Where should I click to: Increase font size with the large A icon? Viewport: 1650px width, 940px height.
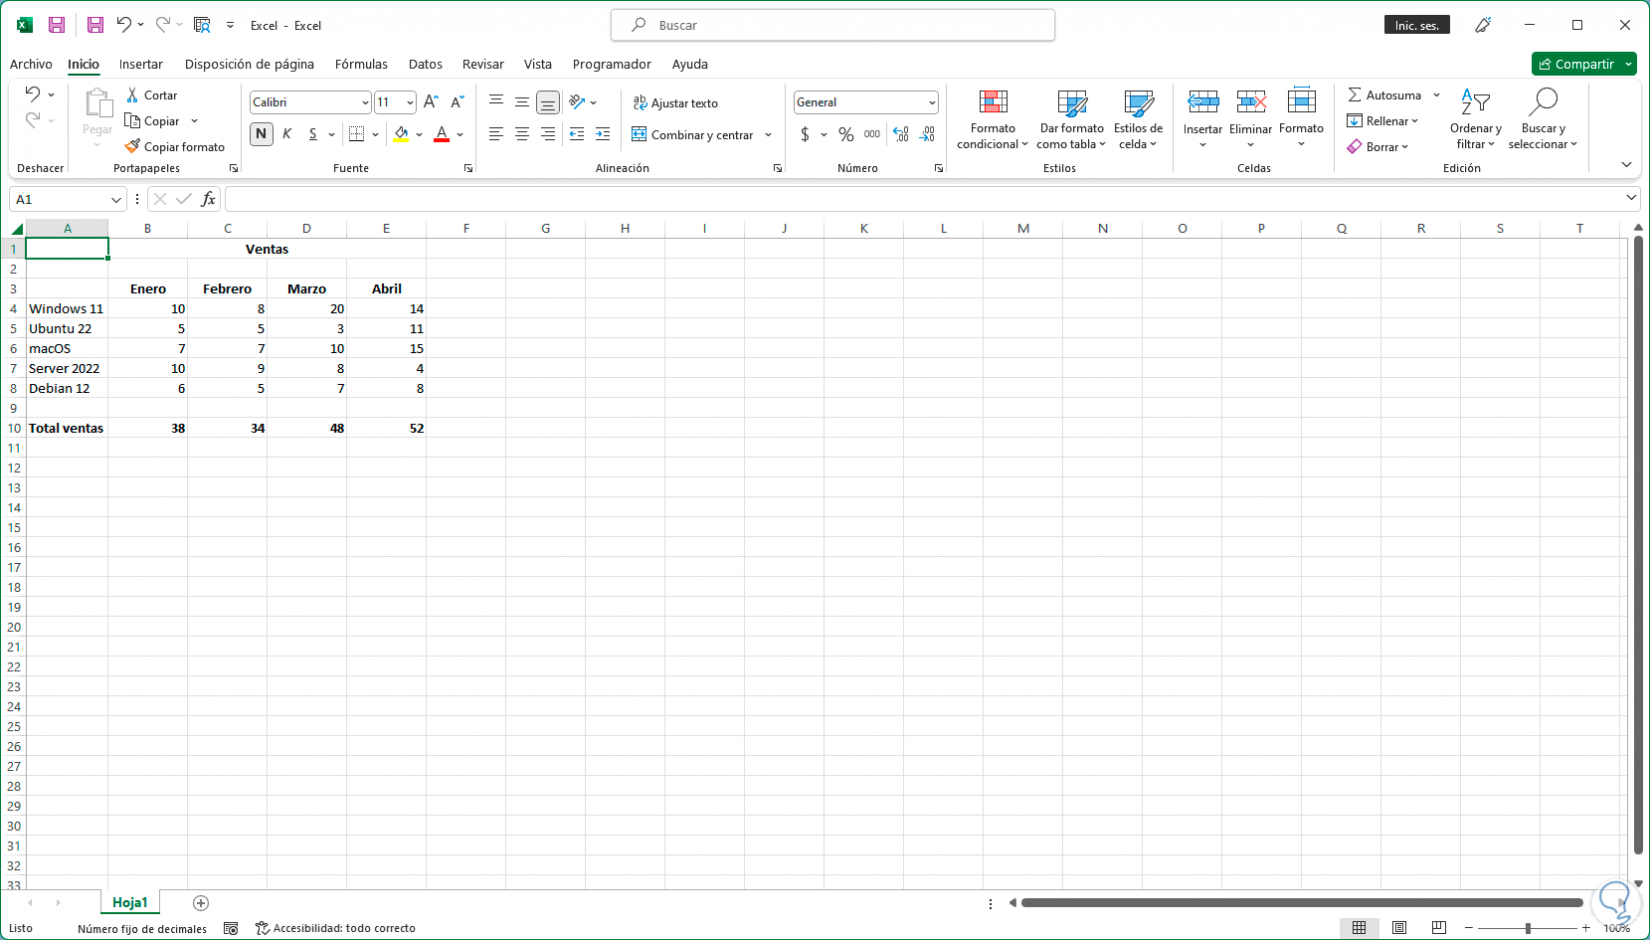click(x=431, y=102)
